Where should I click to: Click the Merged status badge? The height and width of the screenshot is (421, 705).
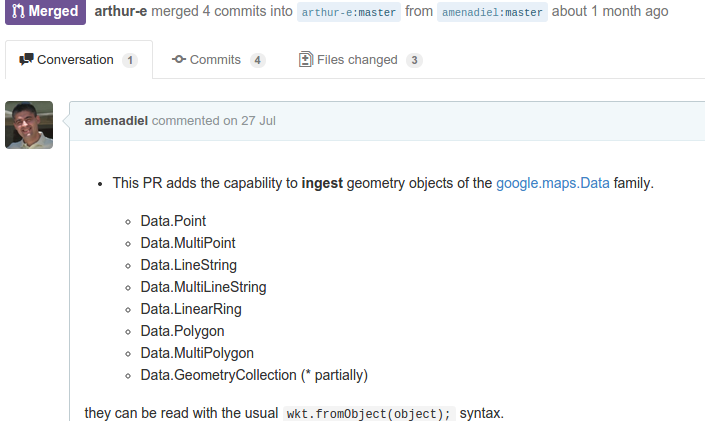tap(45, 11)
